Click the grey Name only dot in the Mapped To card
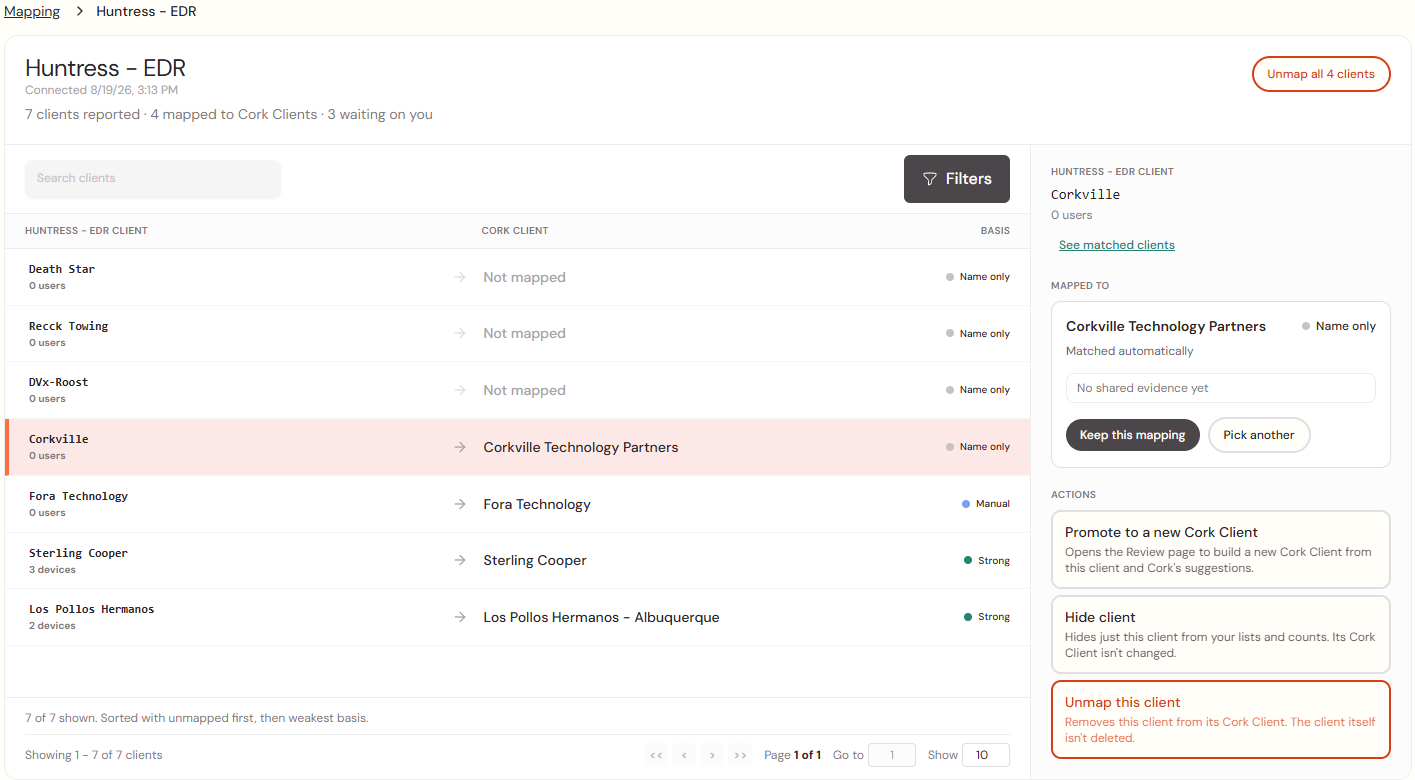 click(x=1306, y=326)
